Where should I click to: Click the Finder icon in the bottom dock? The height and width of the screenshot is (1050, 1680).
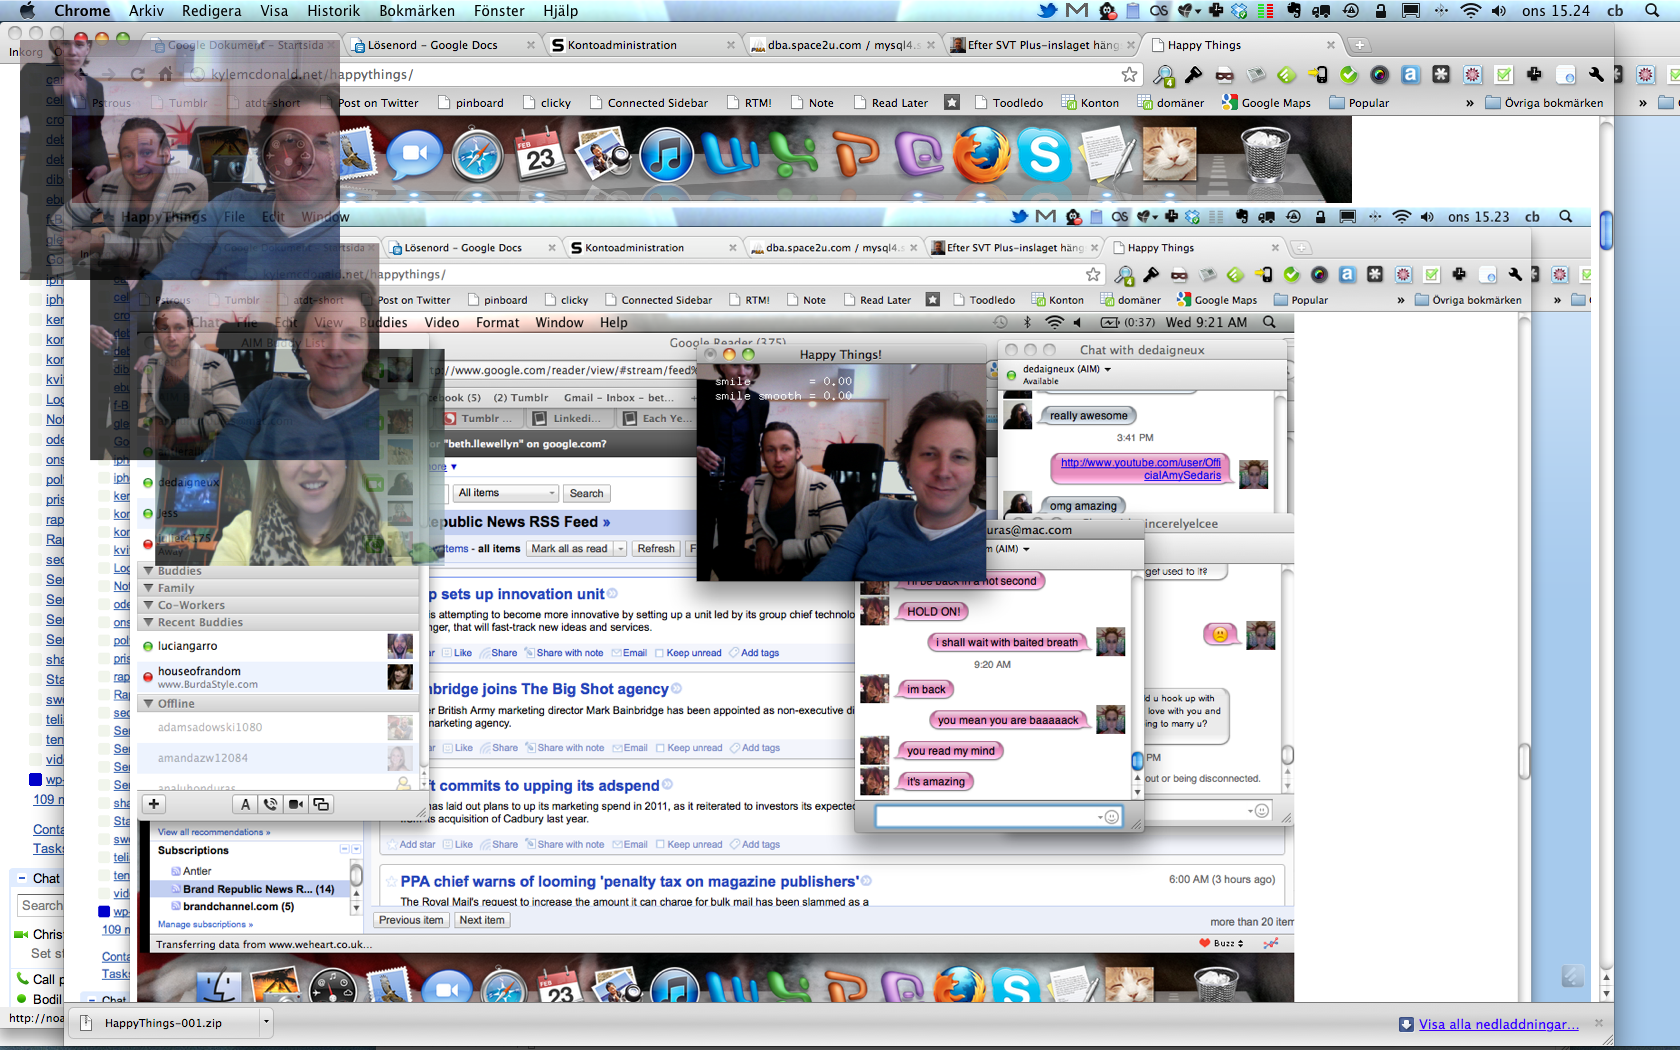click(x=217, y=988)
